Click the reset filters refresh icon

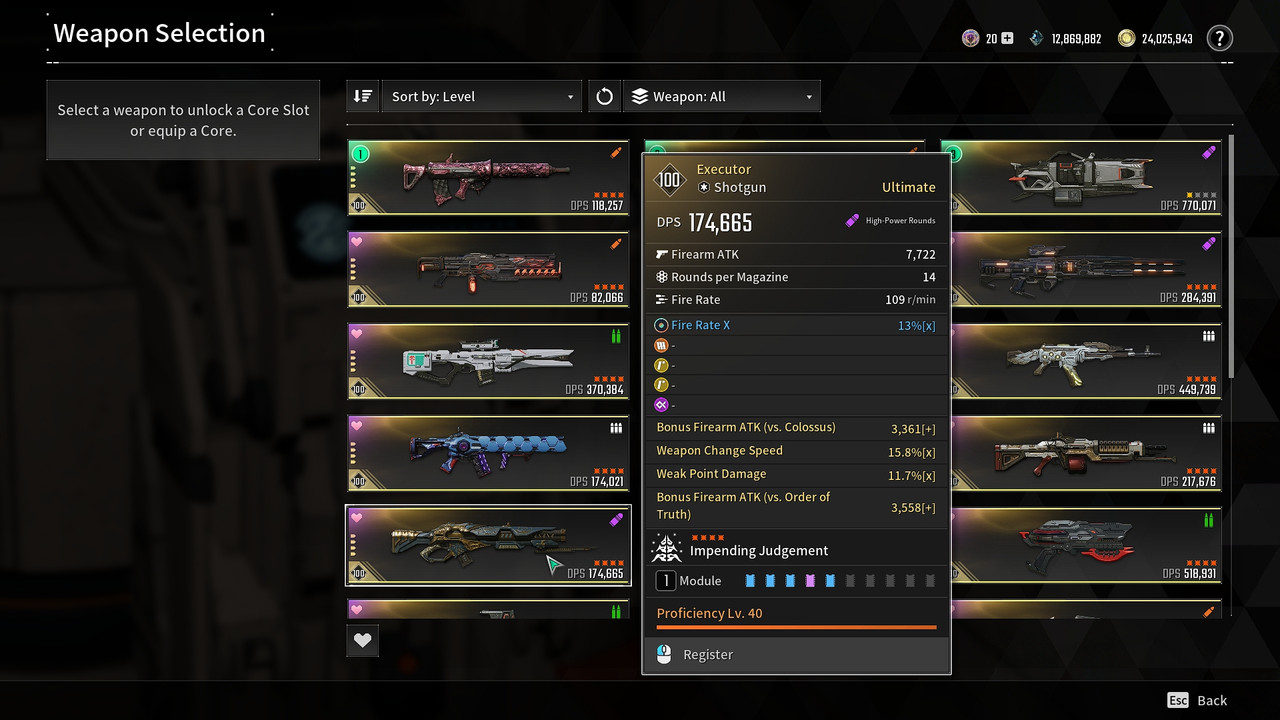pos(604,97)
